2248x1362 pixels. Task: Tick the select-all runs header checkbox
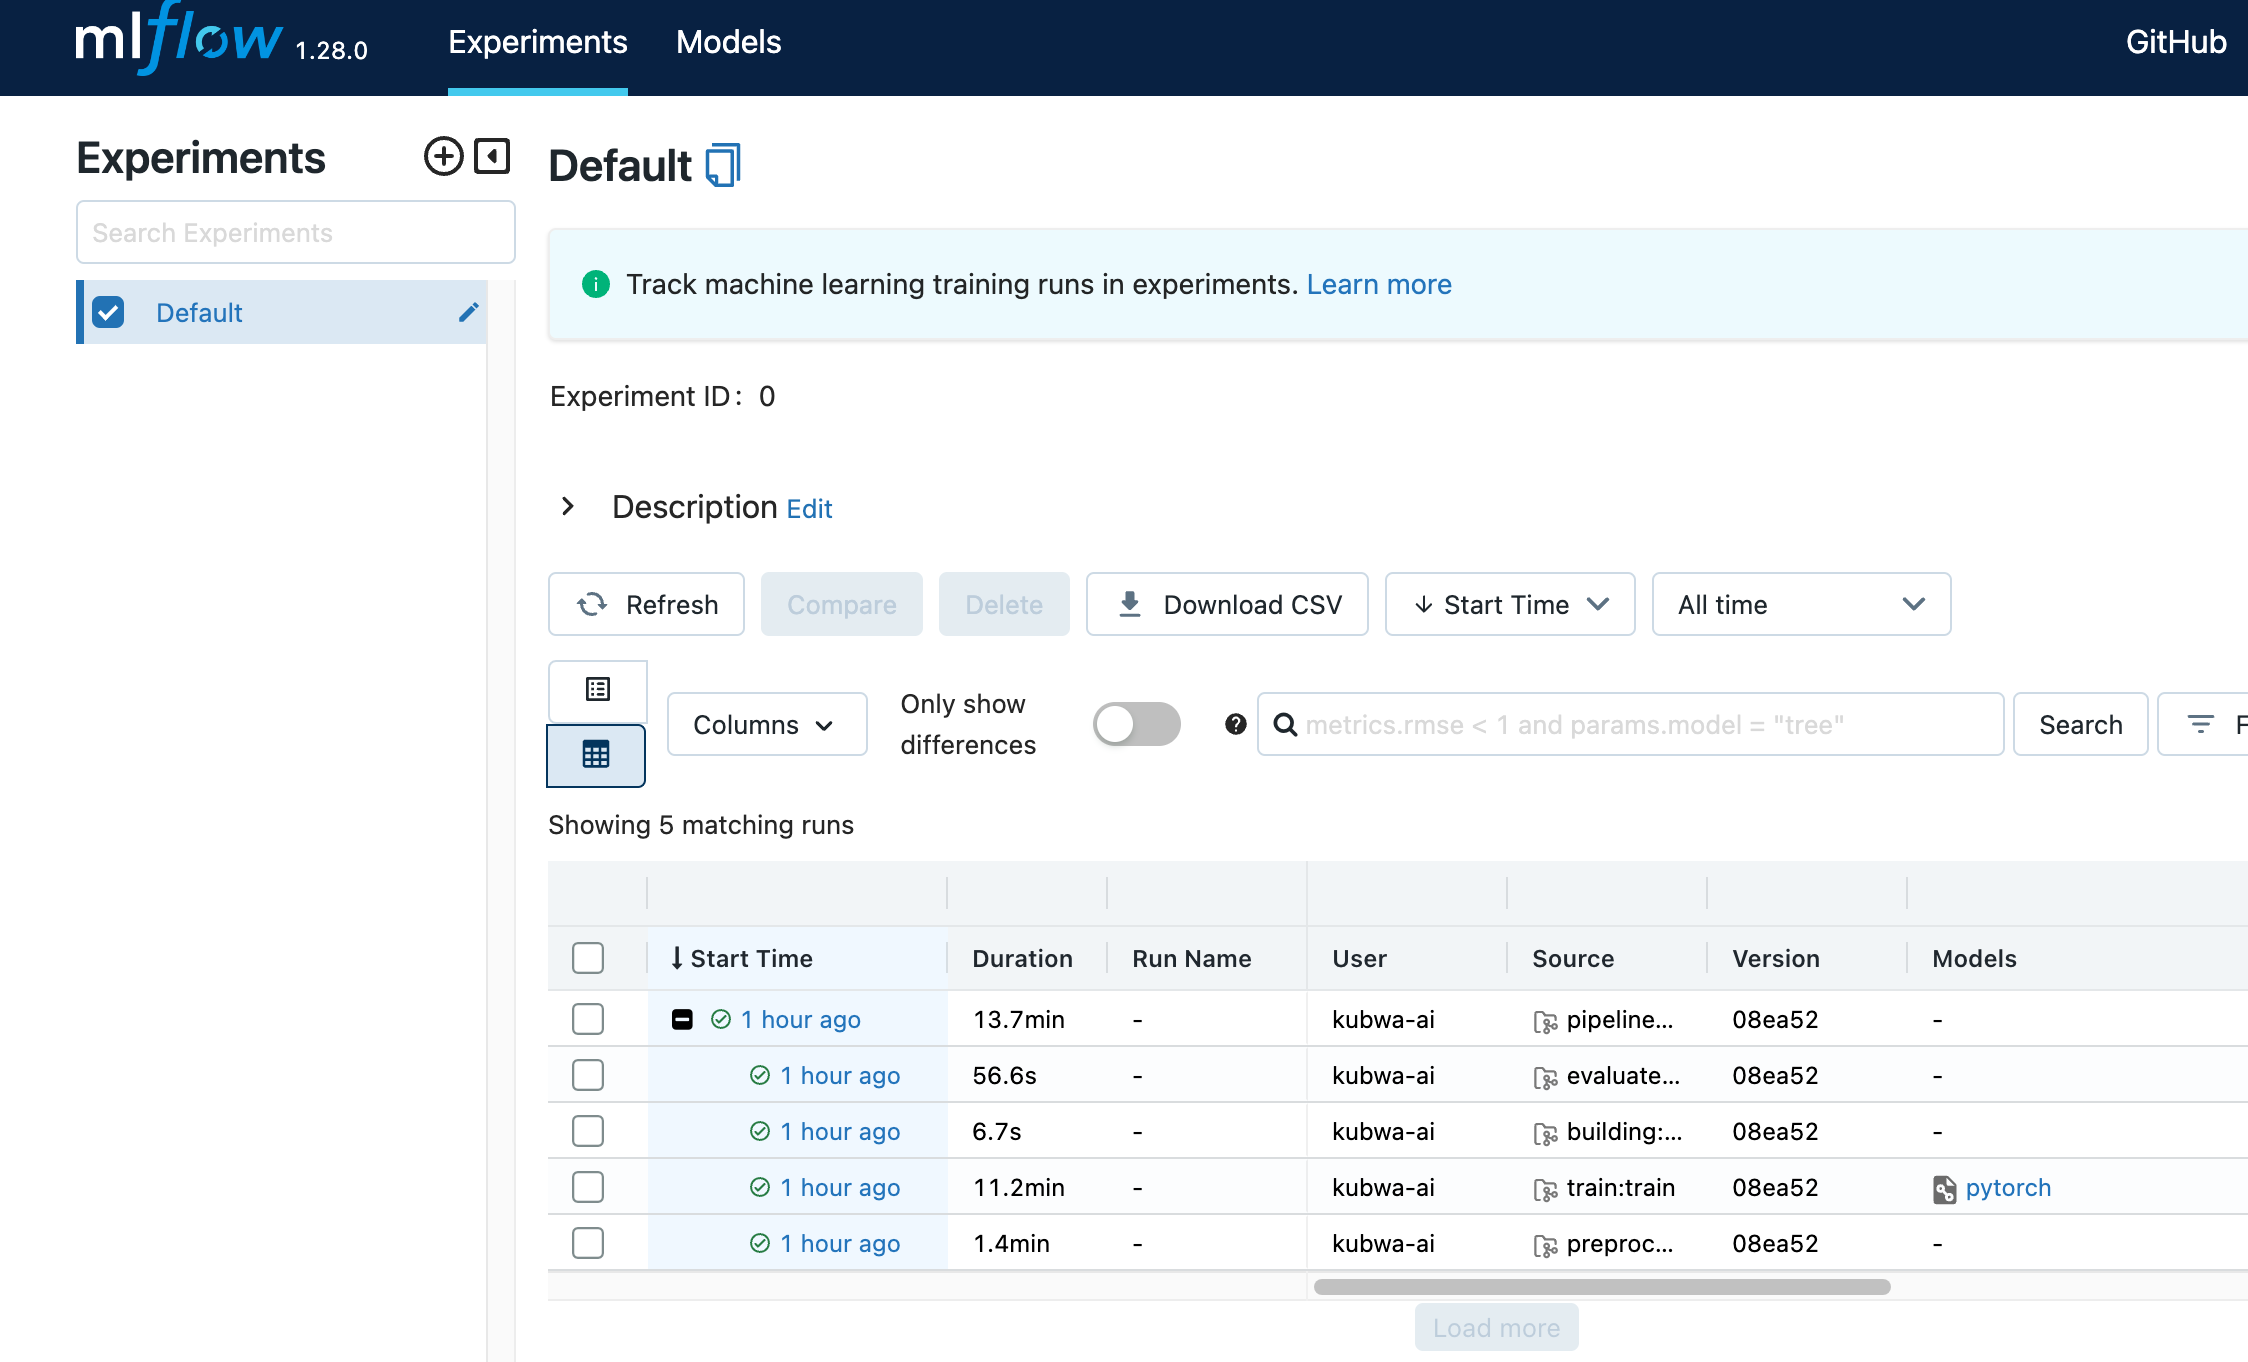[588, 958]
